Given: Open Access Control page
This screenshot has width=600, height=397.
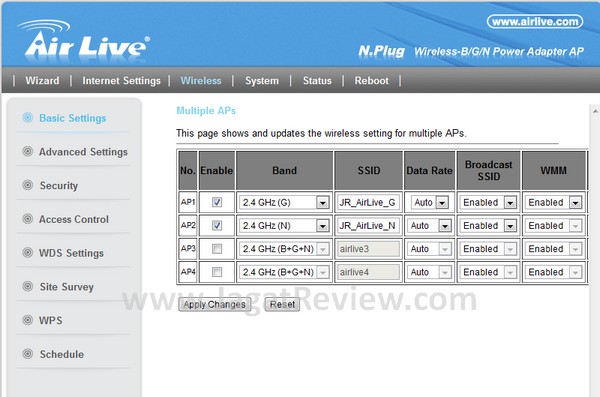Looking at the screenshot, I should coord(74,219).
